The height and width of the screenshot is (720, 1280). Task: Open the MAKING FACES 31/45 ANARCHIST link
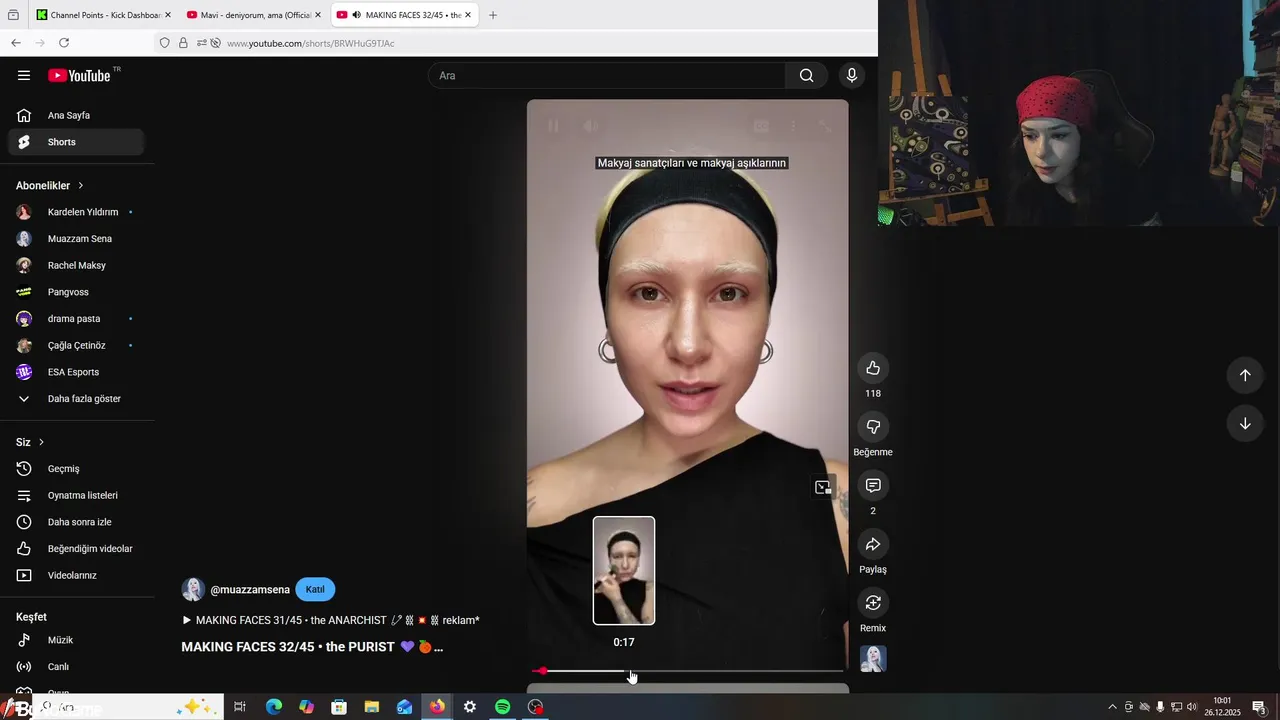tap(330, 620)
